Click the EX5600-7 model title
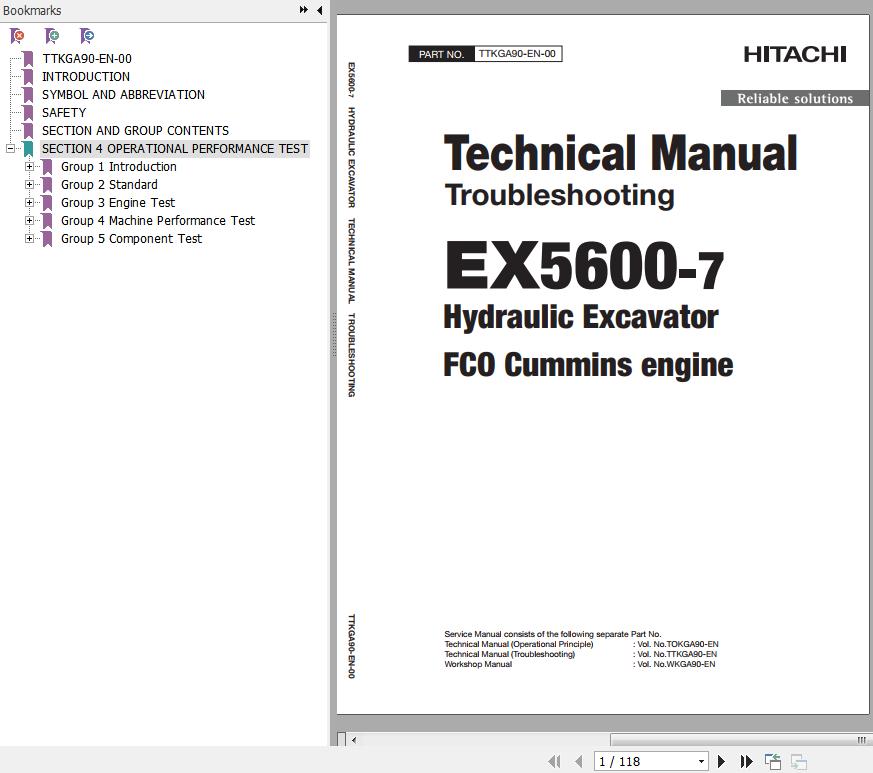The width and height of the screenshot is (873, 773). tap(584, 265)
